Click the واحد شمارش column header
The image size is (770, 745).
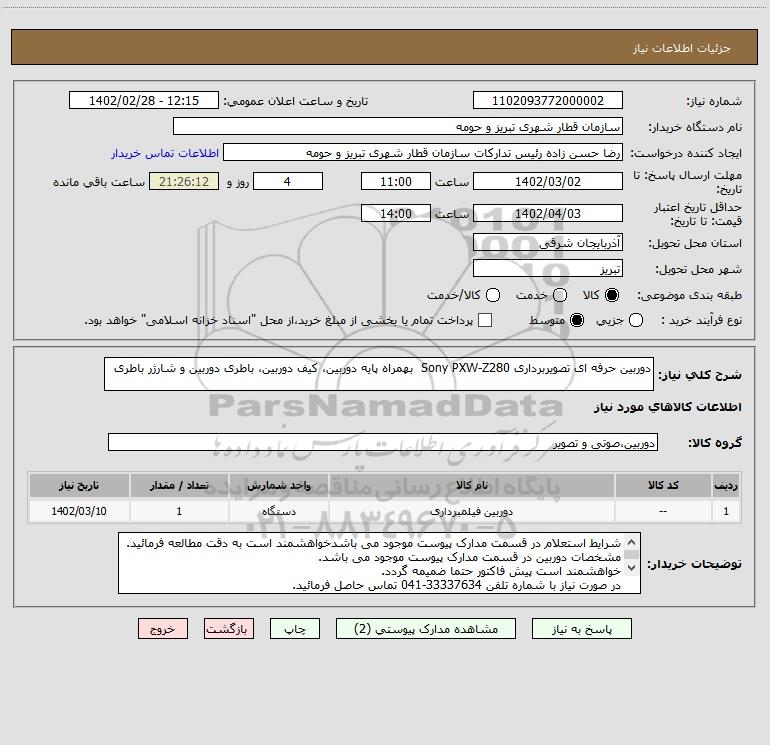pos(278,485)
